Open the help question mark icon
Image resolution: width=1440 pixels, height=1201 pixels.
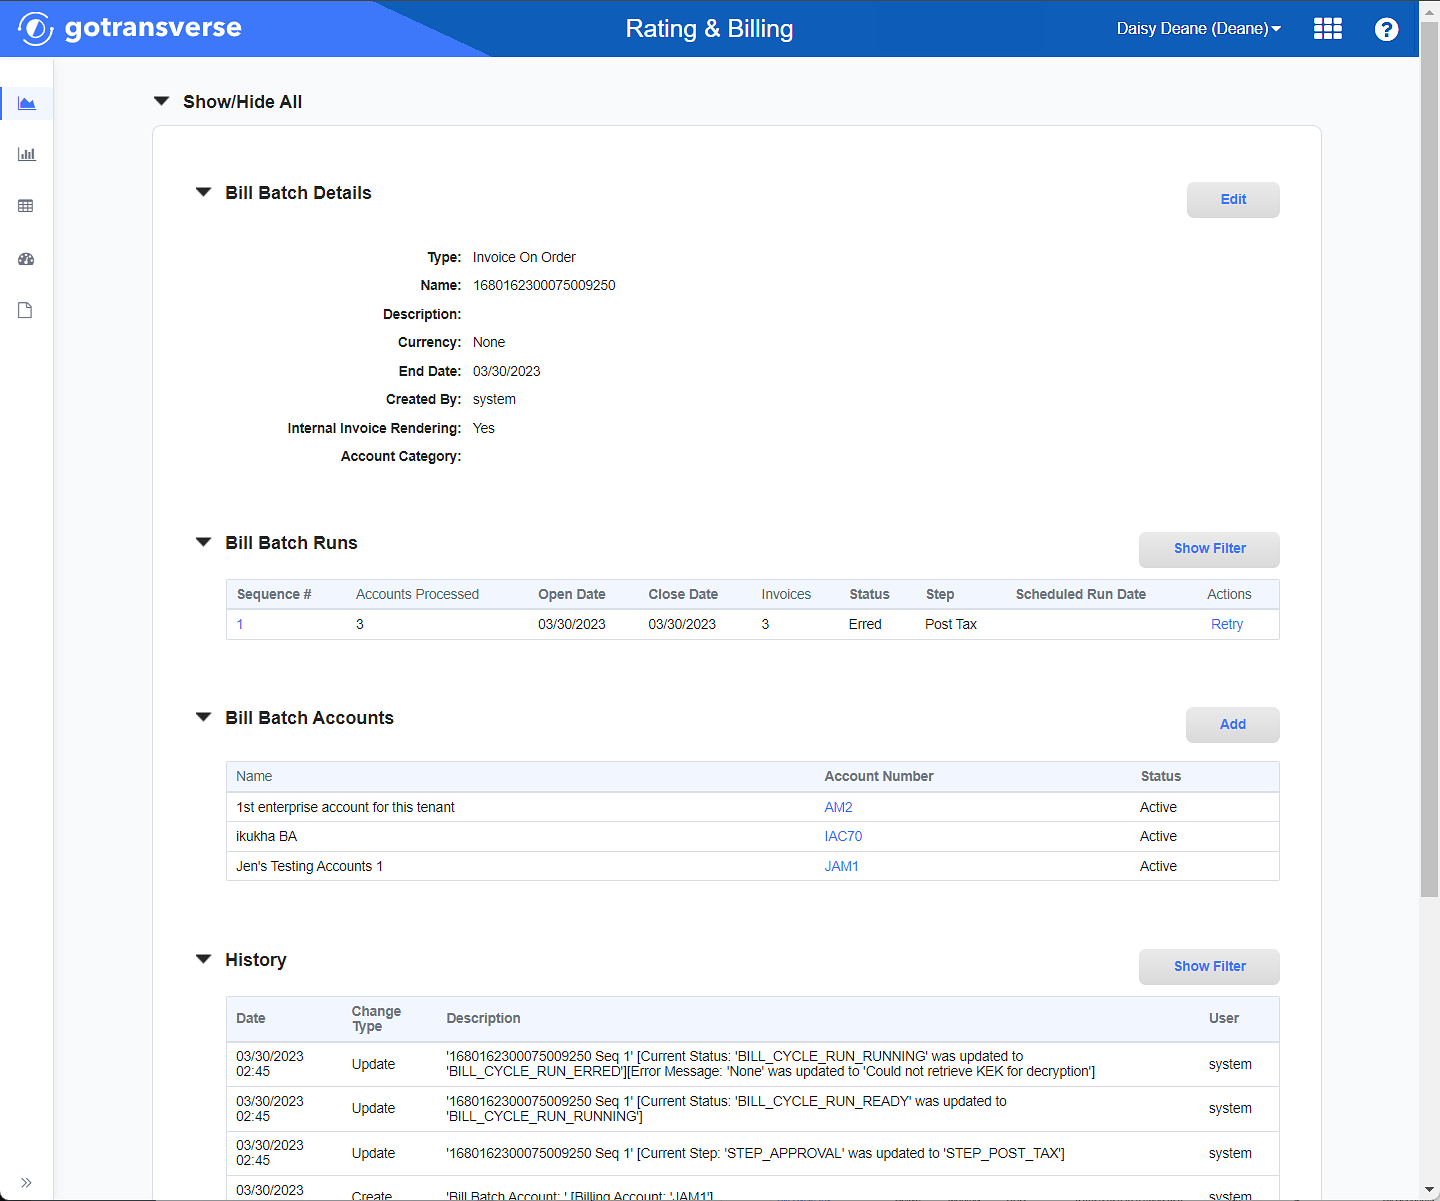(x=1386, y=29)
